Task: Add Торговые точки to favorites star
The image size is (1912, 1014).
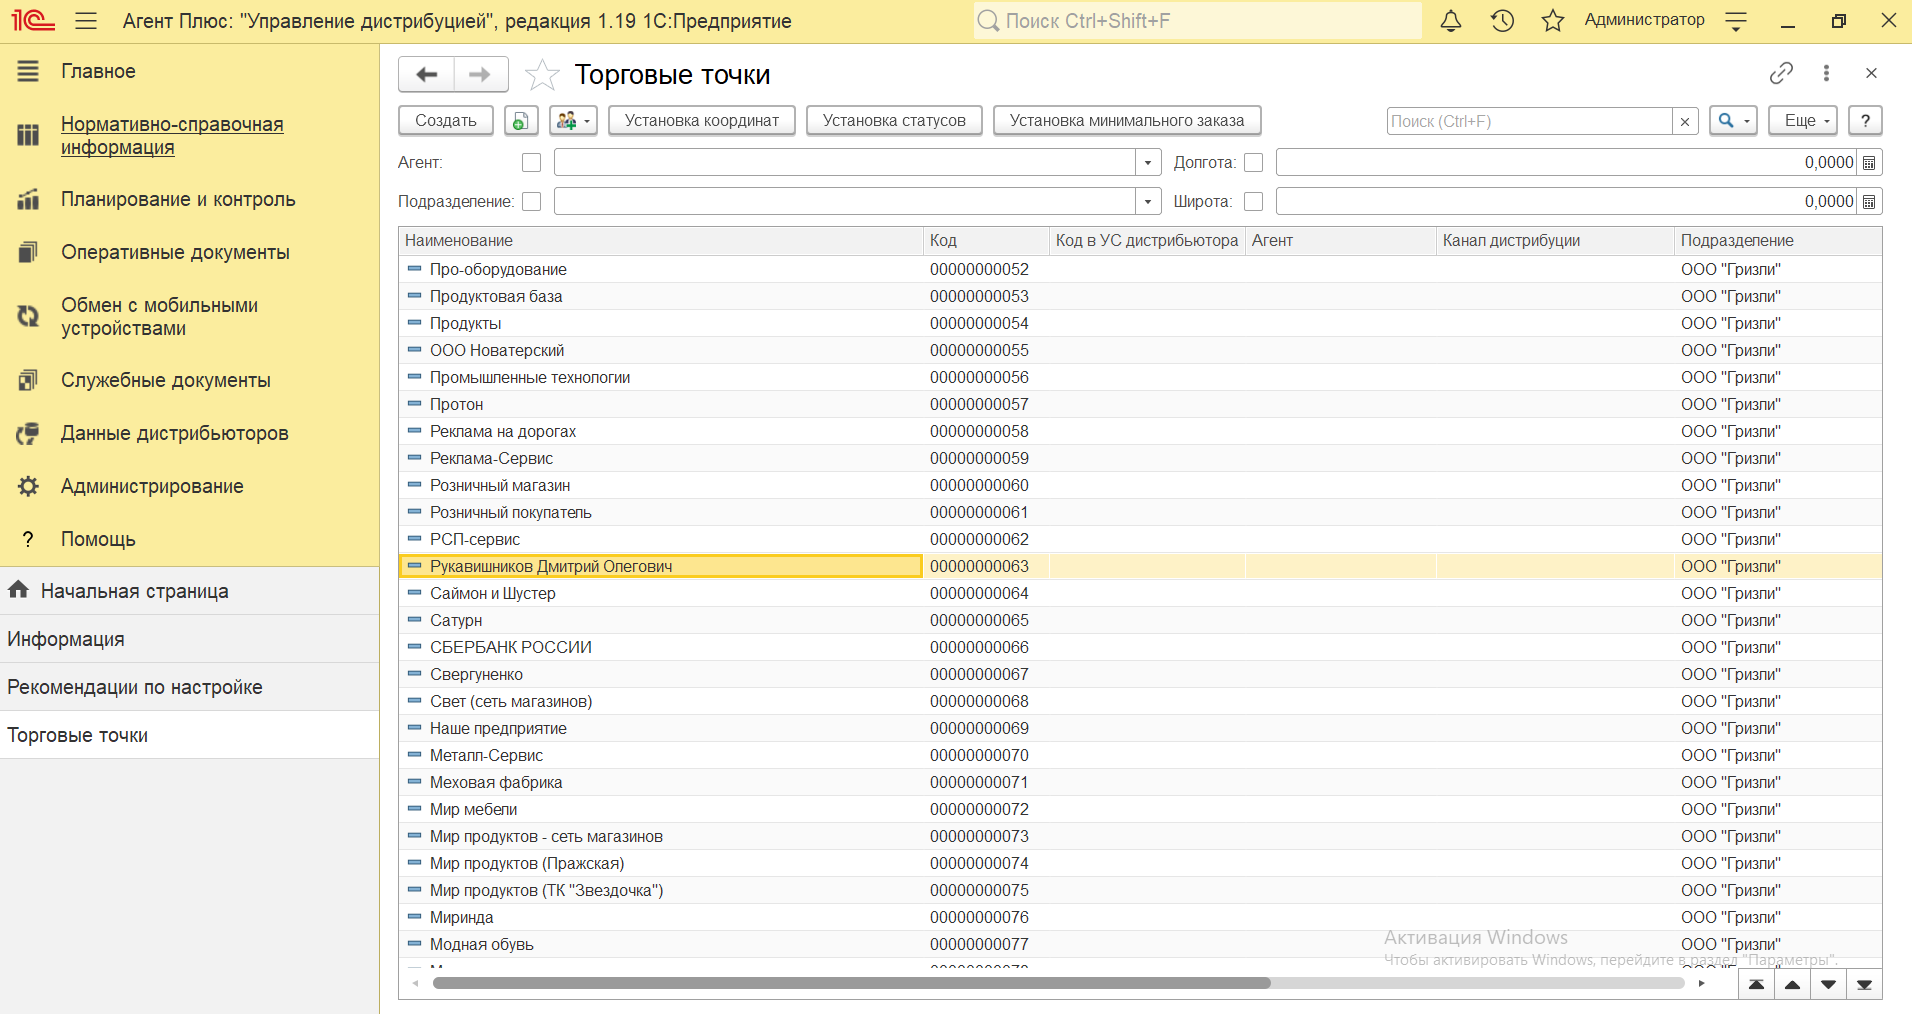Action: [542, 75]
